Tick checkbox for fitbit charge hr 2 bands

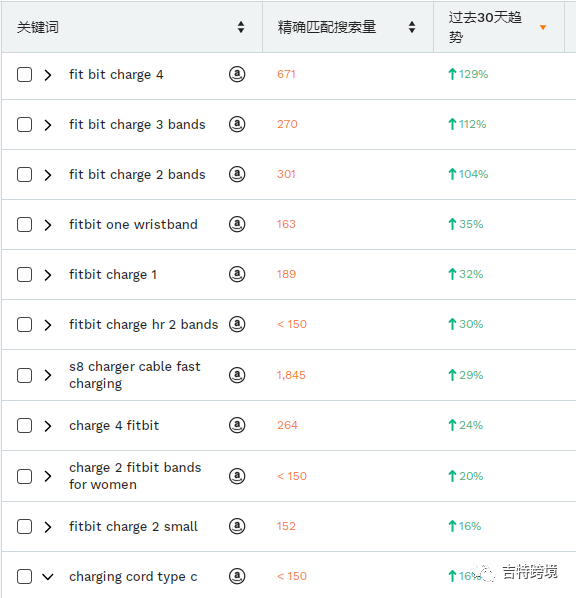(24, 324)
